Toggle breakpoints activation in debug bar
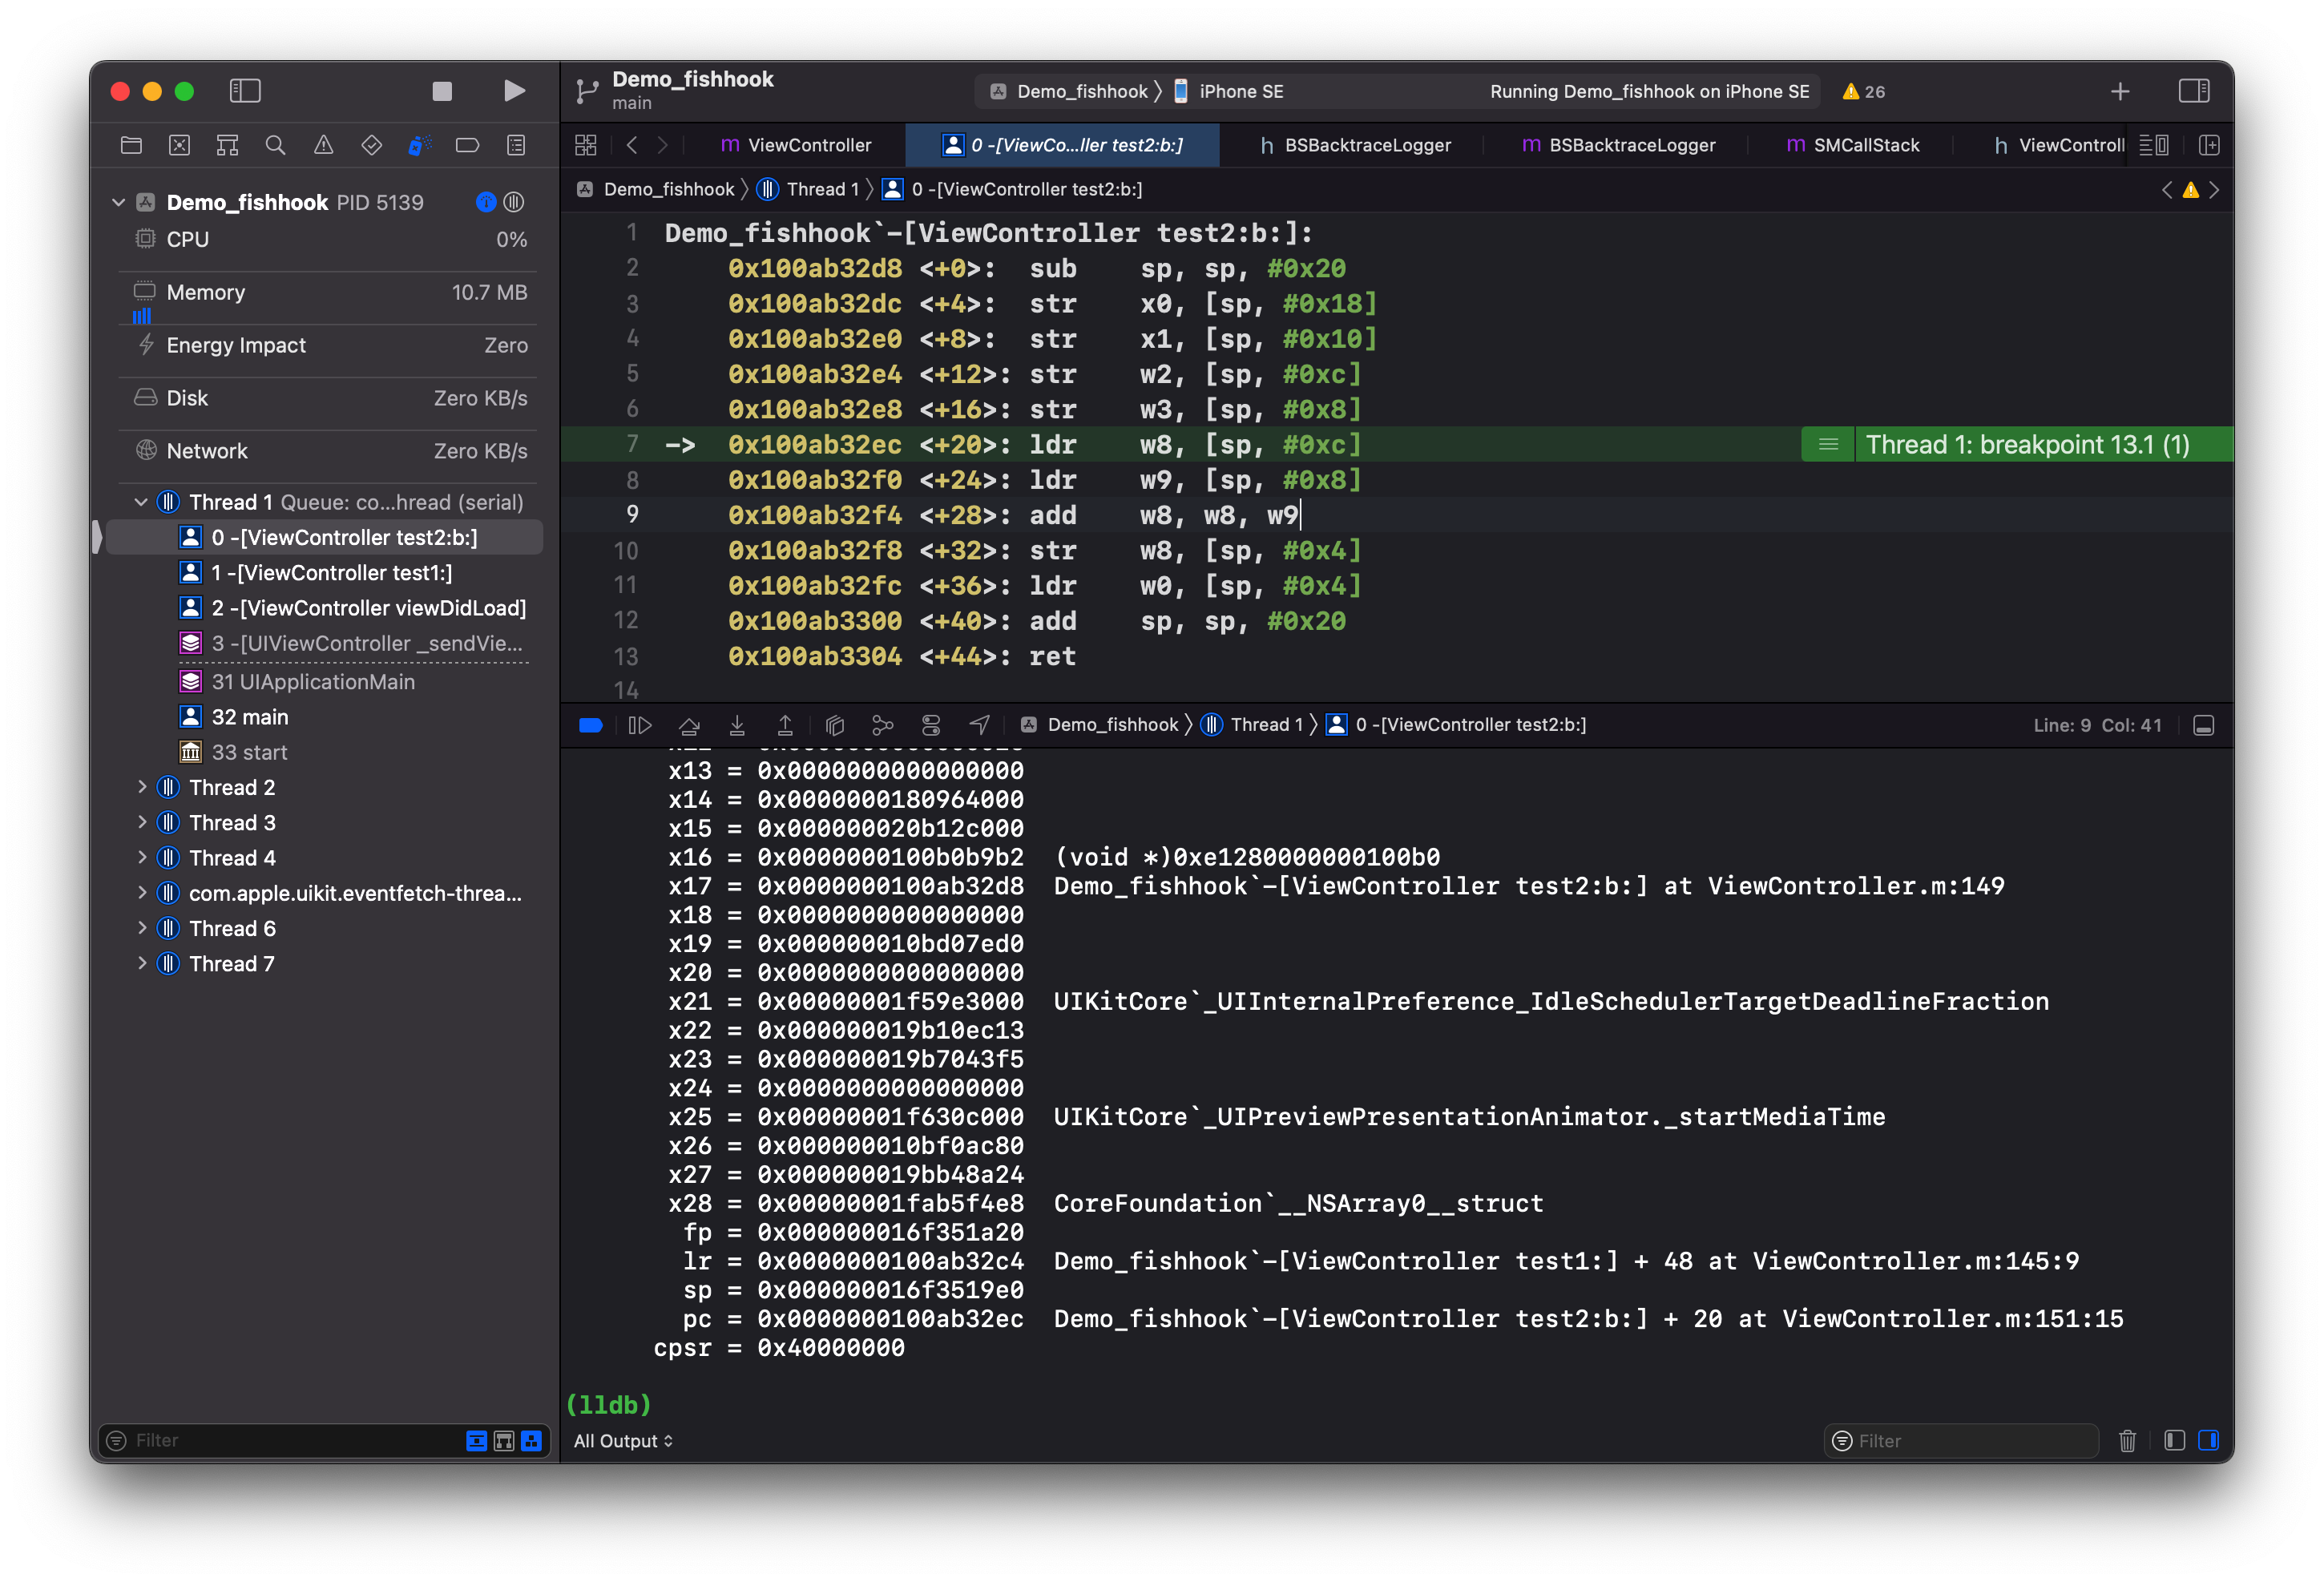The width and height of the screenshot is (2324, 1582). (x=591, y=725)
